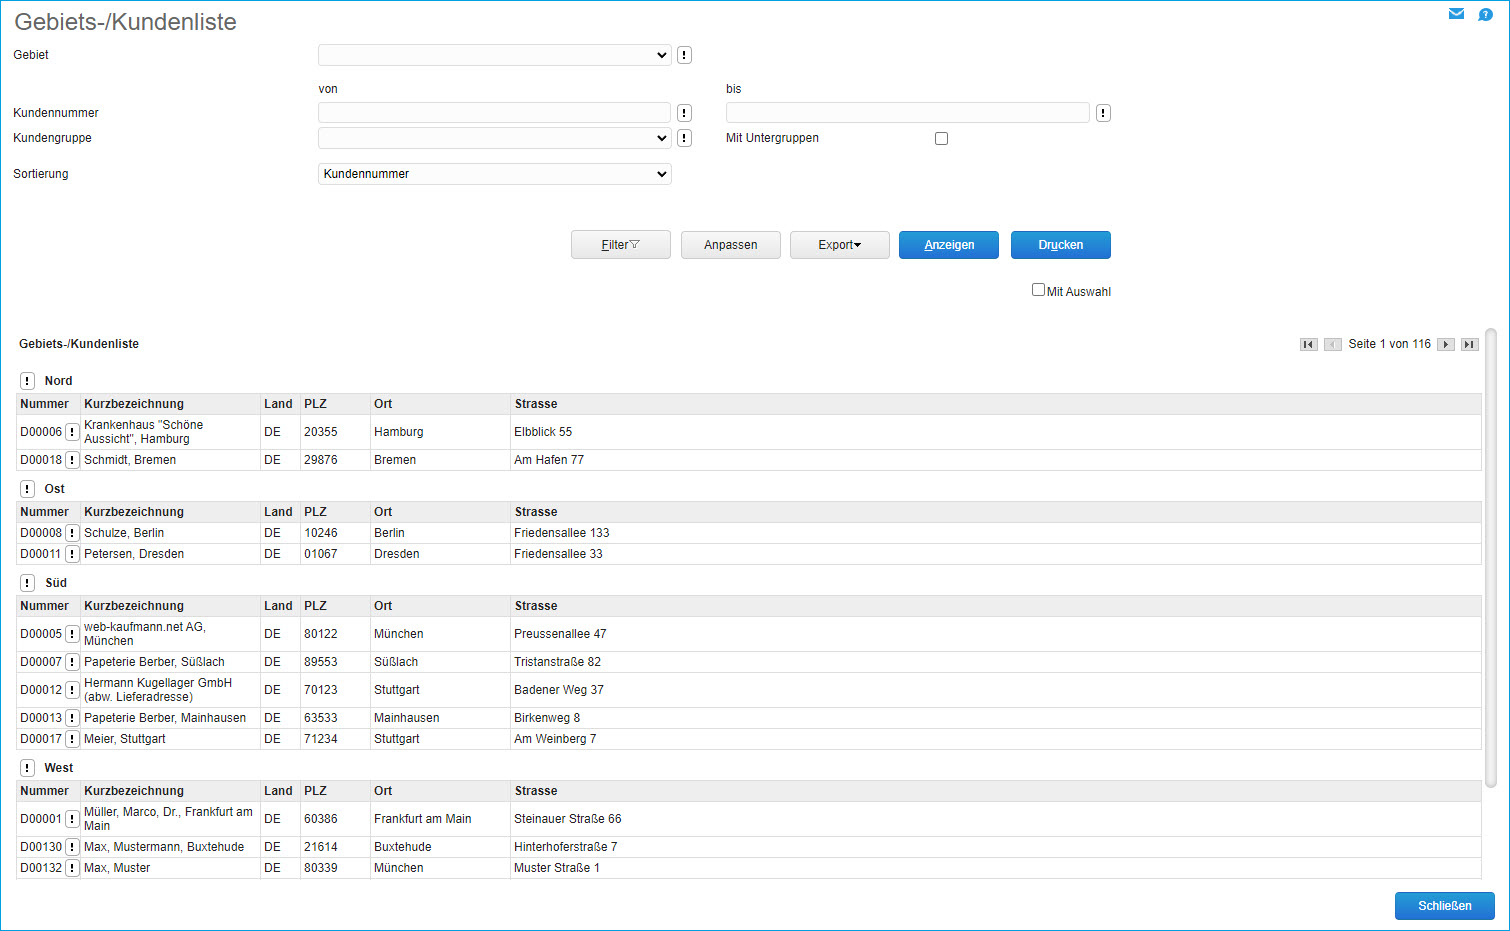Click the Drucken button
This screenshot has height=931, width=1510.
(x=1060, y=245)
